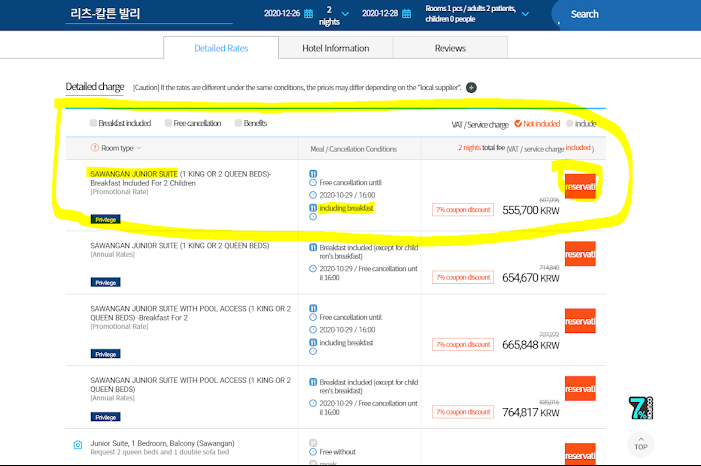Screen dimensions: 701x466
Task: Click the camera photo icon for Junior Suite Balcony
Action: (x=78, y=445)
